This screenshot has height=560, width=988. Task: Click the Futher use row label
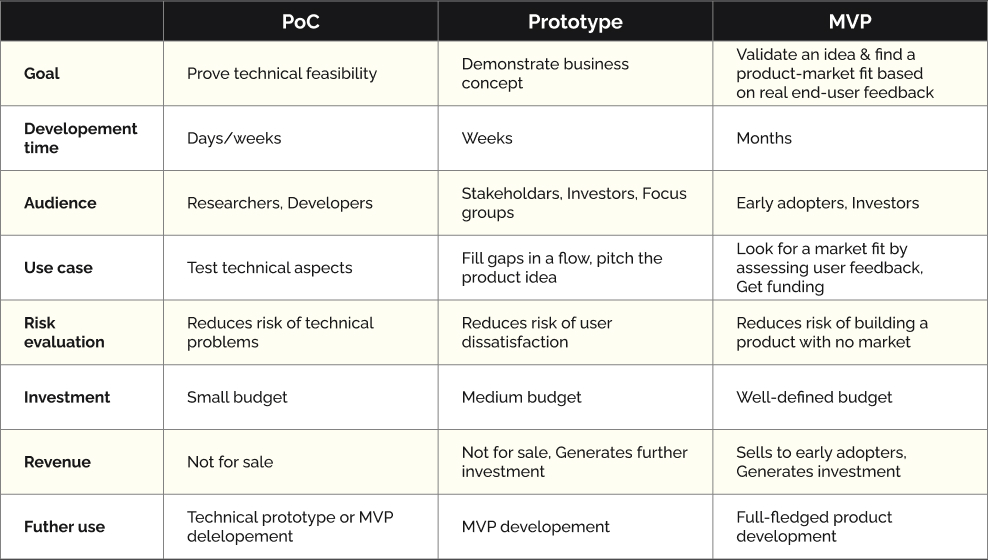click(64, 527)
